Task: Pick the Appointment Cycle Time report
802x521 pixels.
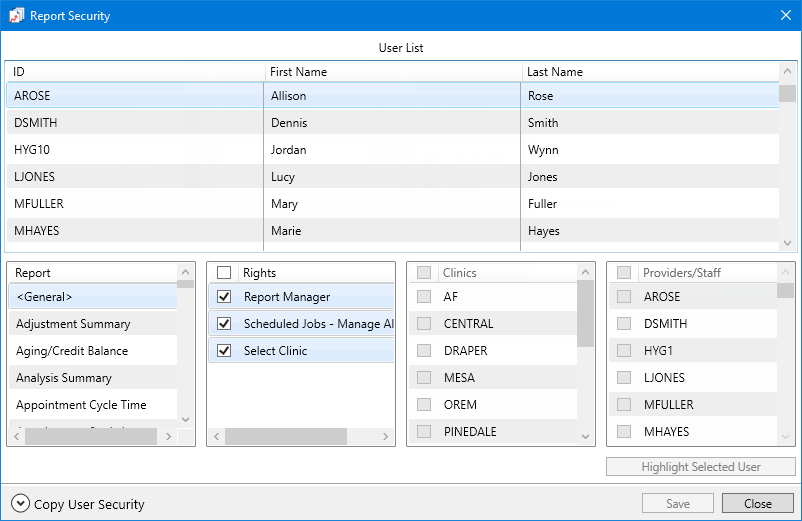Action: (x=81, y=405)
